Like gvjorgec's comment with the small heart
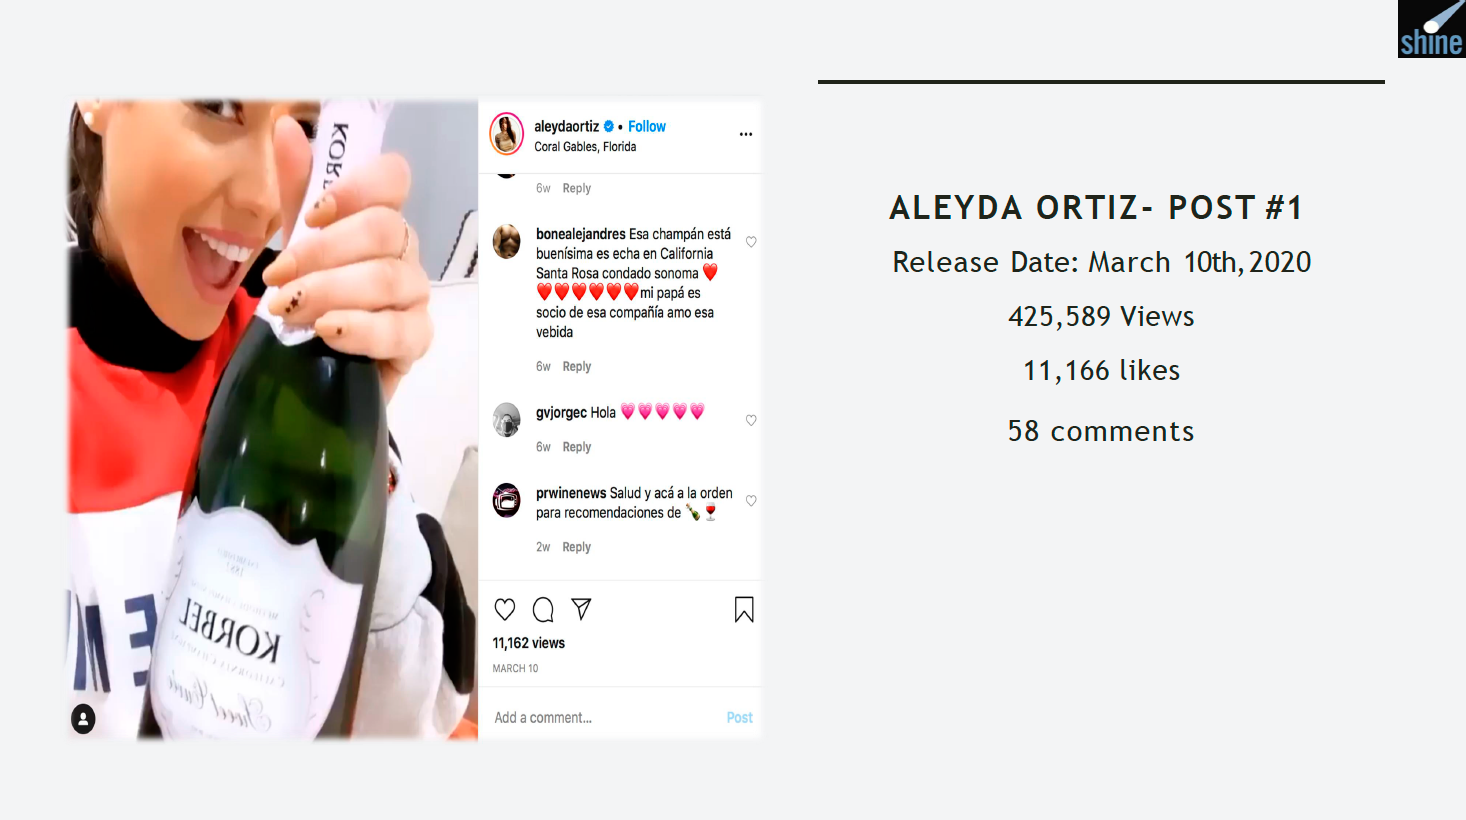The width and height of the screenshot is (1466, 820). coord(751,420)
